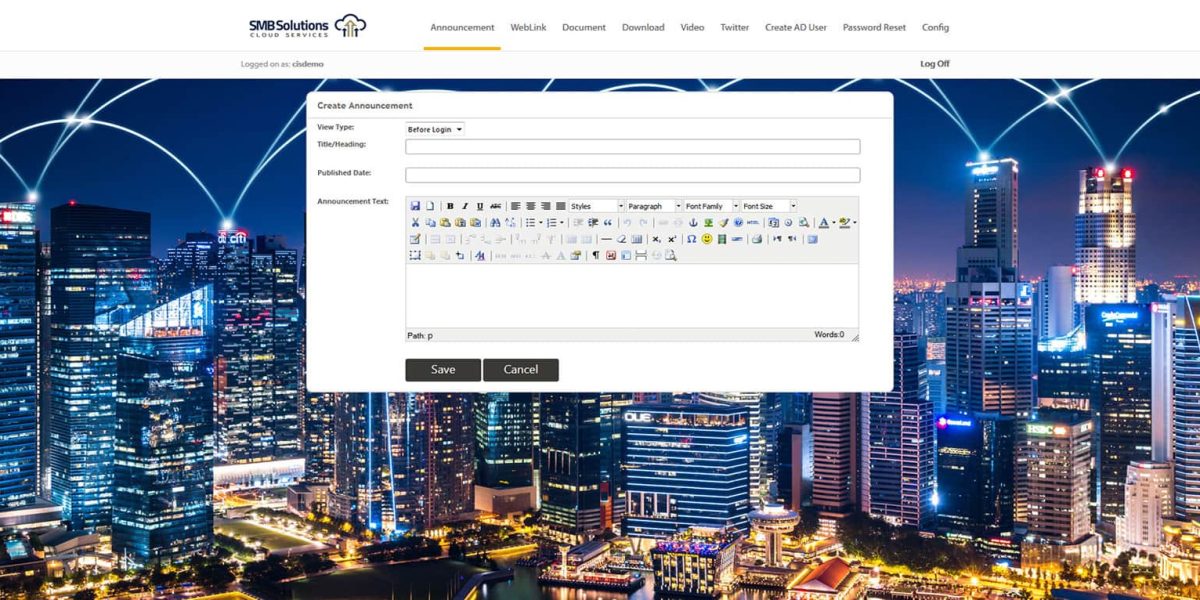This screenshot has width=1200, height=600.
Task: Open the Password Reset page
Action: pyautogui.click(x=873, y=27)
